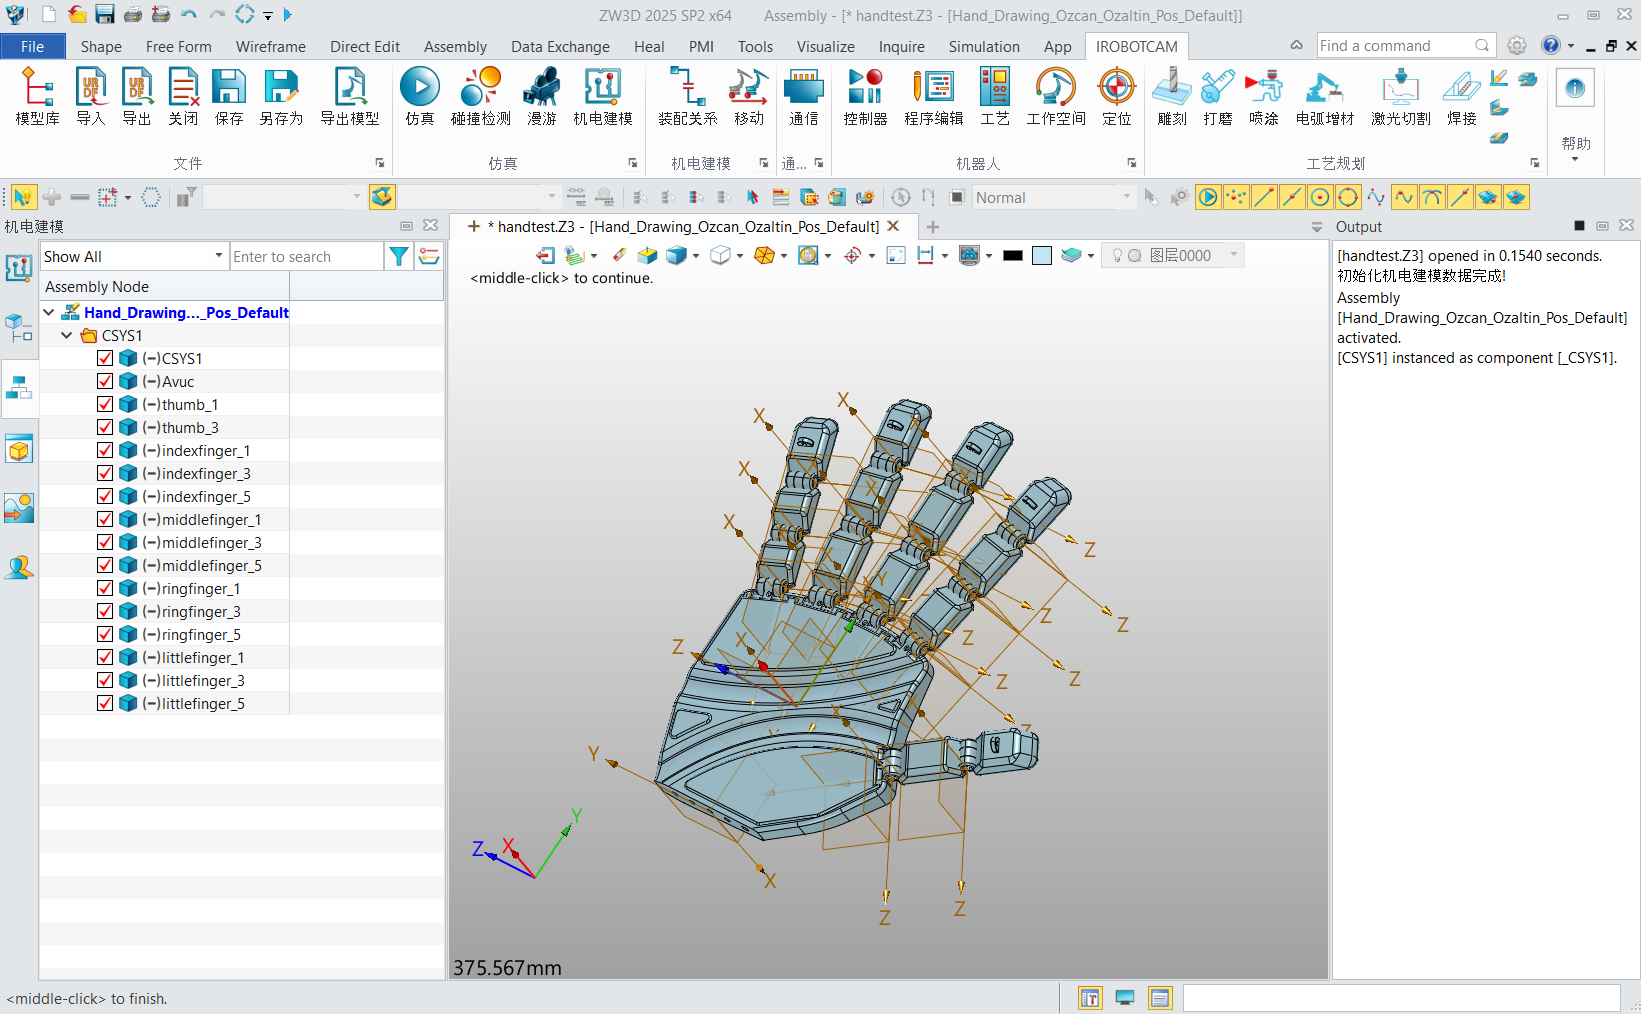The height and width of the screenshot is (1014, 1641).
Task: Uncheck the littlefinger_5 checkbox
Action: (105, 703)
